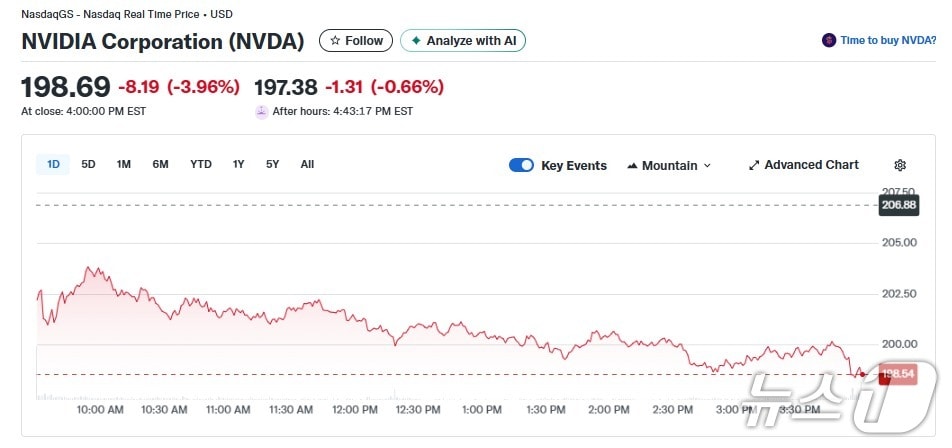Screen dimensions: 952x448
Task: Click the star icon in Follow button
Action: coord(335,41)
